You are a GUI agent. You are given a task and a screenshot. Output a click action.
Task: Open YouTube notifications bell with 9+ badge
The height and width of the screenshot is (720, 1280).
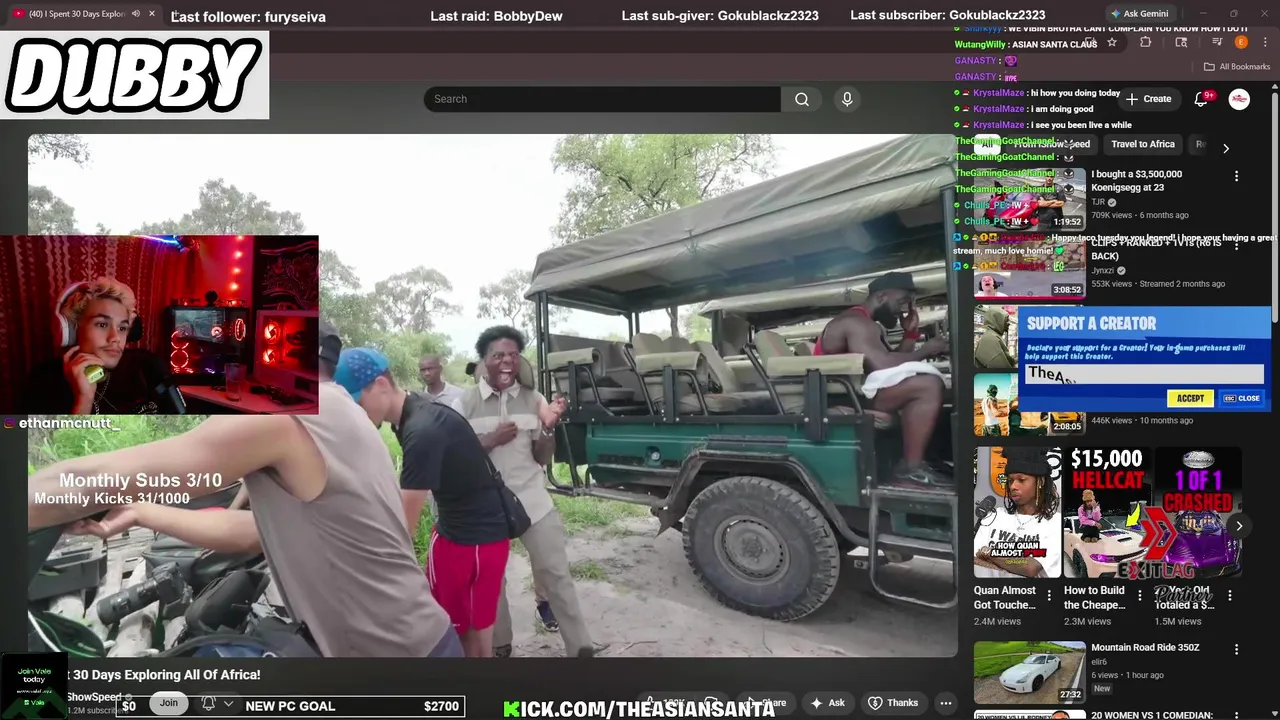tap(1202, 99)
